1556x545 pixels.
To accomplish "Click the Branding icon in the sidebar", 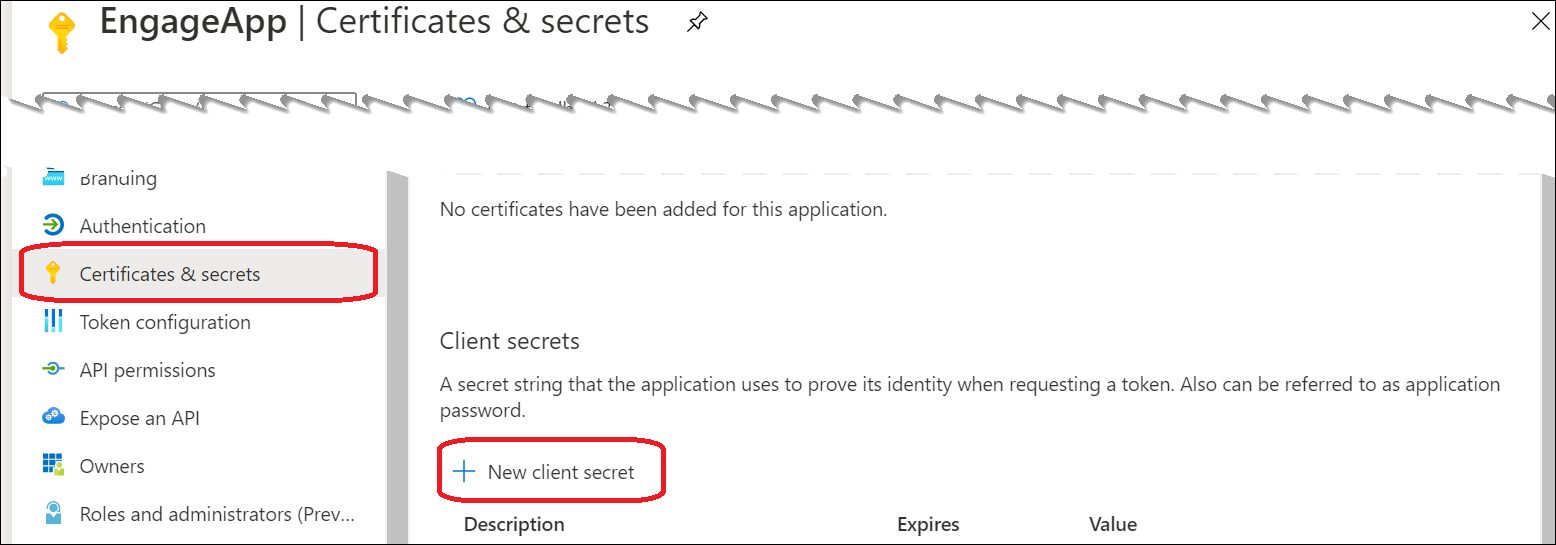I will click(54, 178).
